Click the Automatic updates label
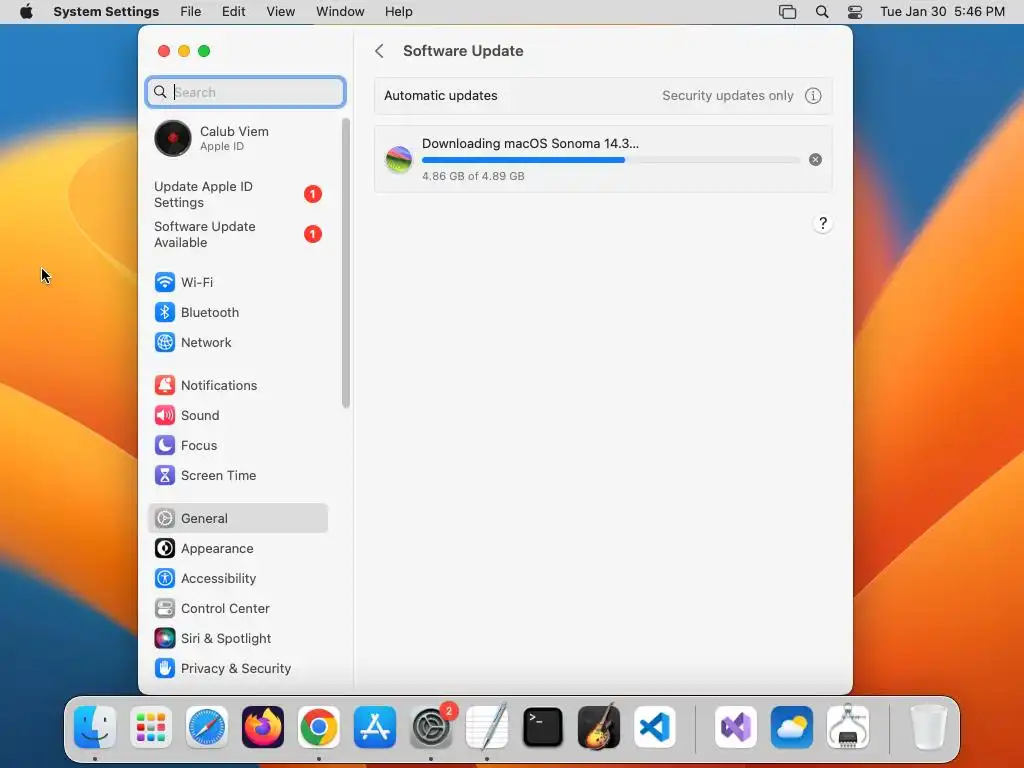 (441, 96)
